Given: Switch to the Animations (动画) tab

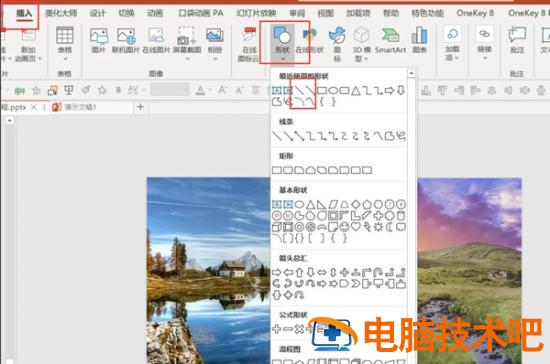Looking at the screenshot, I should coord(155,13).
